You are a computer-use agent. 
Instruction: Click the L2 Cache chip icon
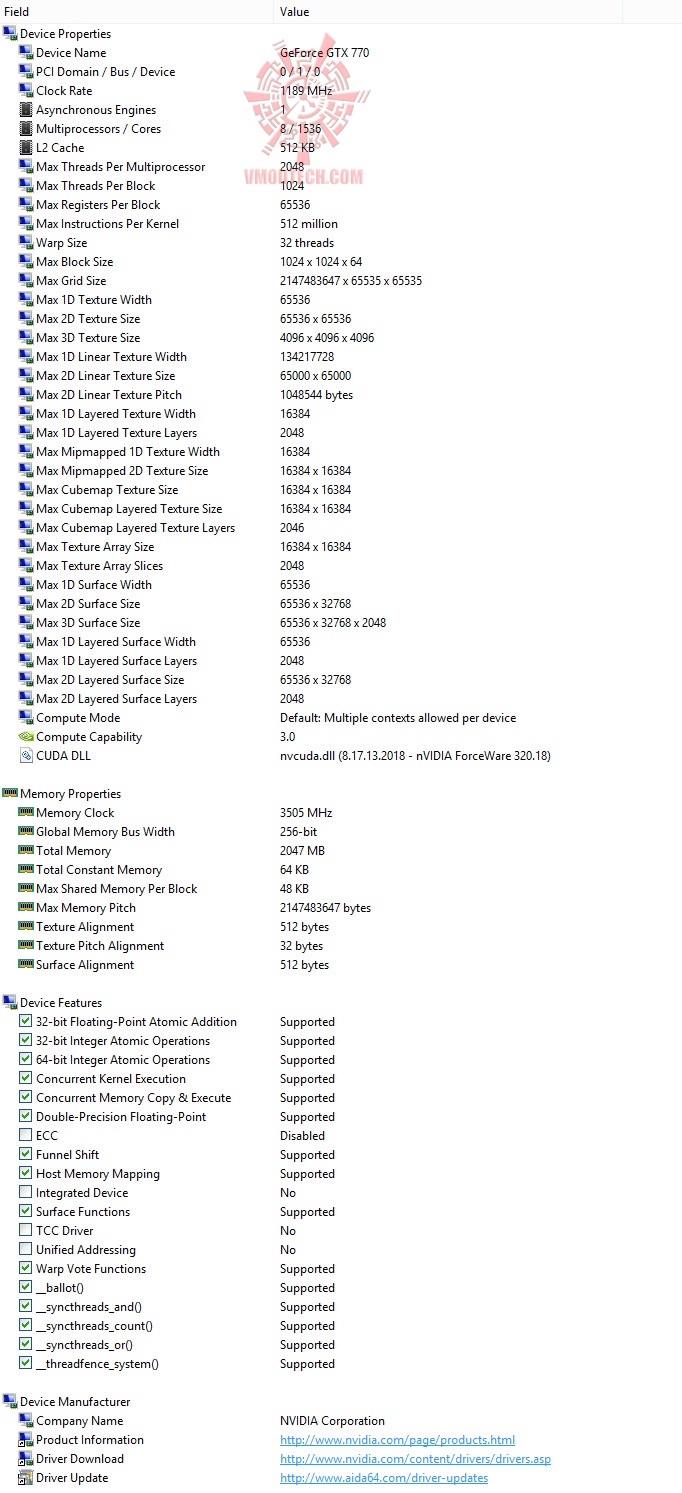(26, 148)
